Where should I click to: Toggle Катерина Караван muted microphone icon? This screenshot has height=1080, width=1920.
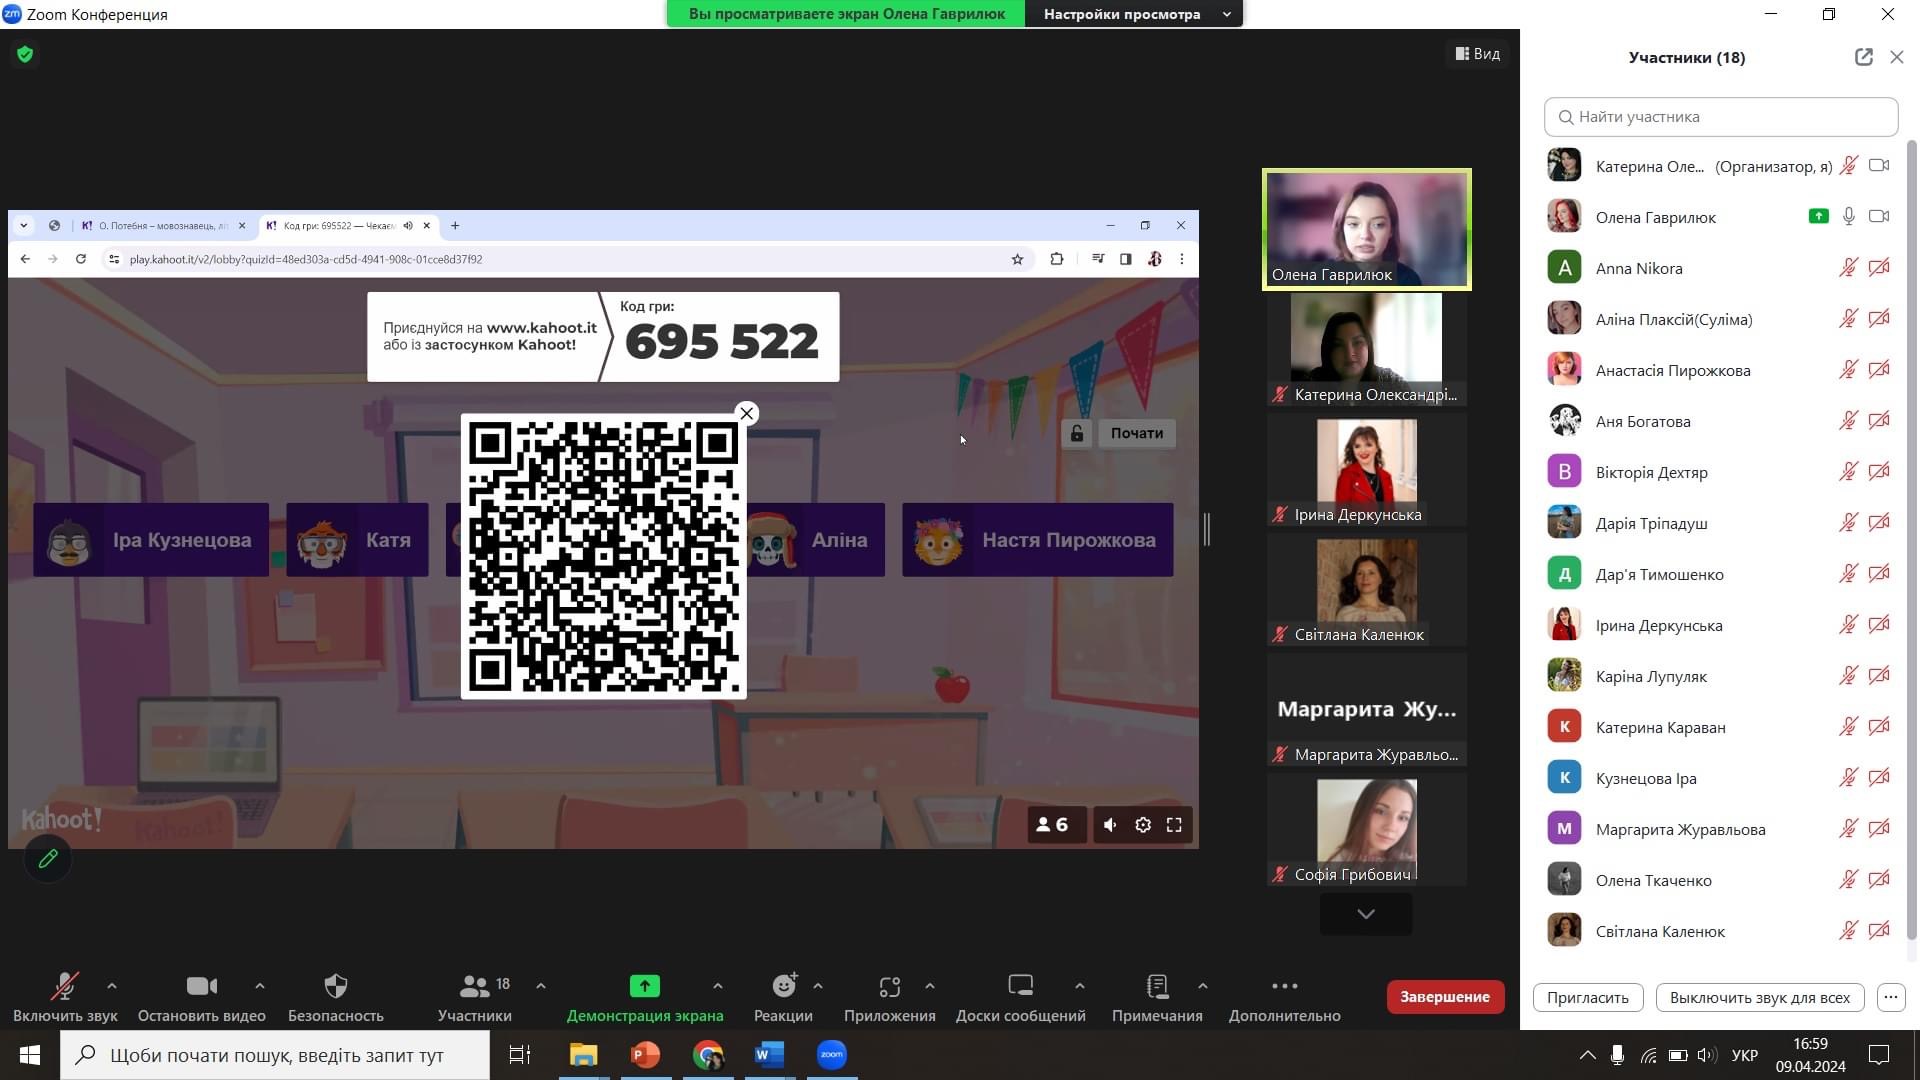[1849, 727]
